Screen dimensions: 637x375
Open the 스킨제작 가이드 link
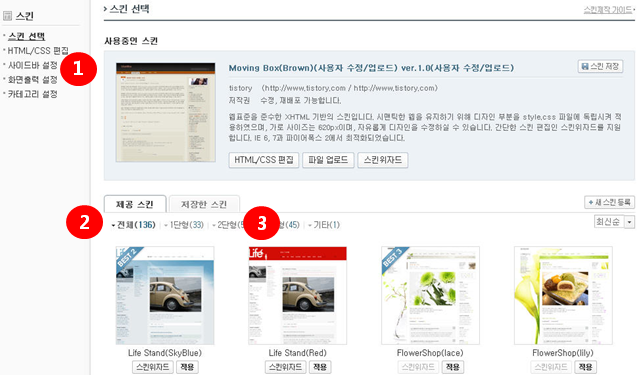tap(608, 9)
